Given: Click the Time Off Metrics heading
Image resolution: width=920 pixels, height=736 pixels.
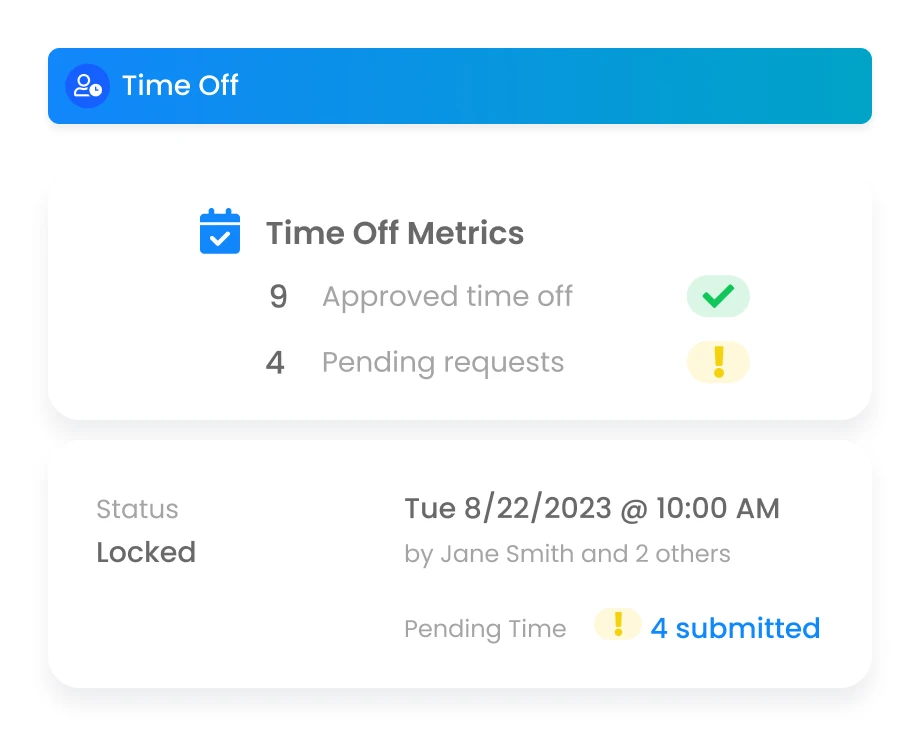Looking at the screenshot, I should pos(395,233).
